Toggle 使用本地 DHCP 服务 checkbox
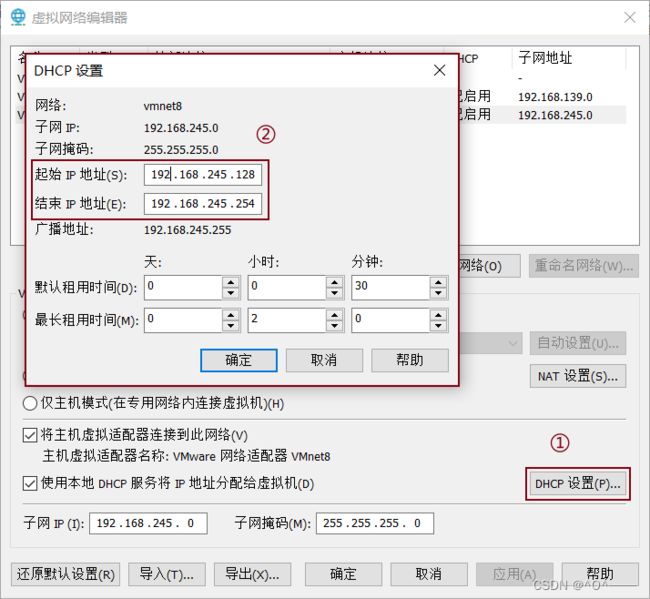The image size is (650, 599). [30, 484]
